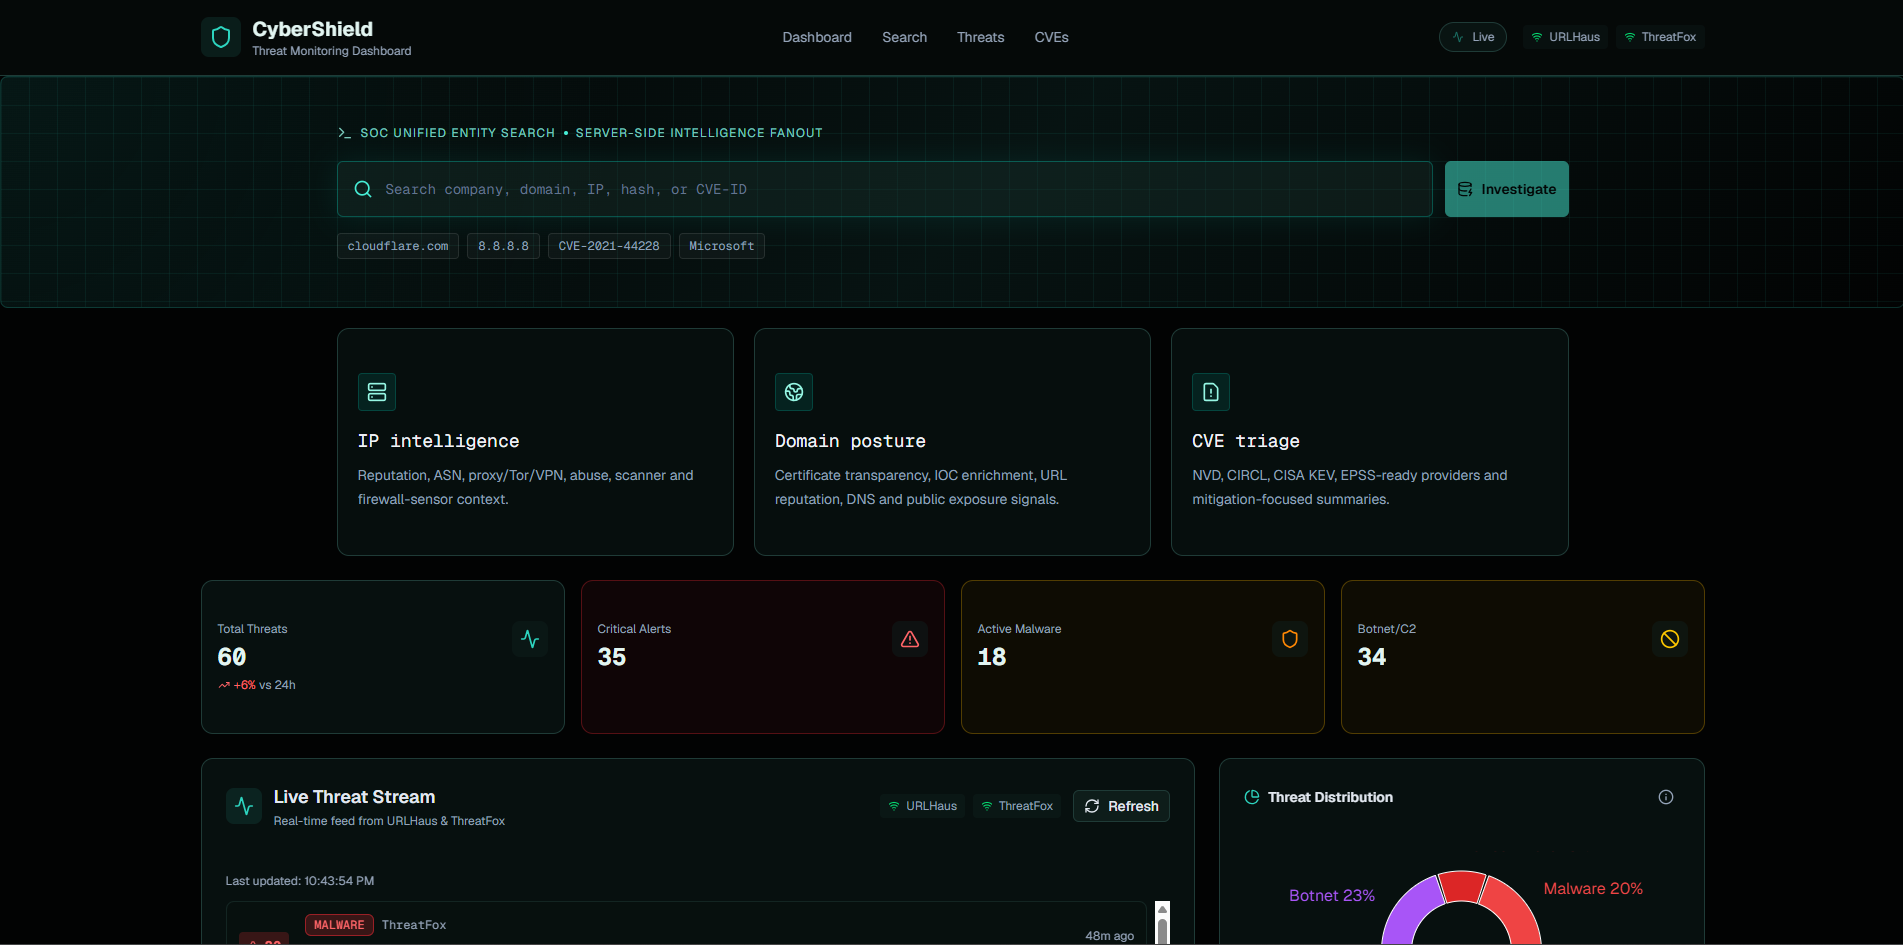Click the Active Malware value 18
This screenshot has width=1903, height=945.
click(992, 657)
